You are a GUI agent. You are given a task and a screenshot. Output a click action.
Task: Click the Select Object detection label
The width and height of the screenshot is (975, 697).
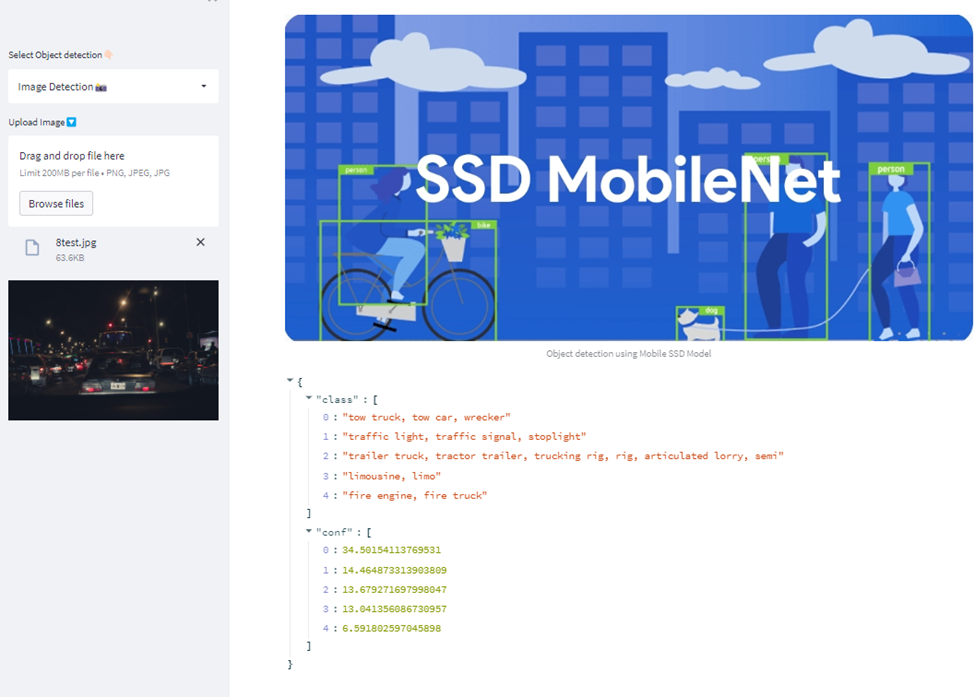coord(55,55)
